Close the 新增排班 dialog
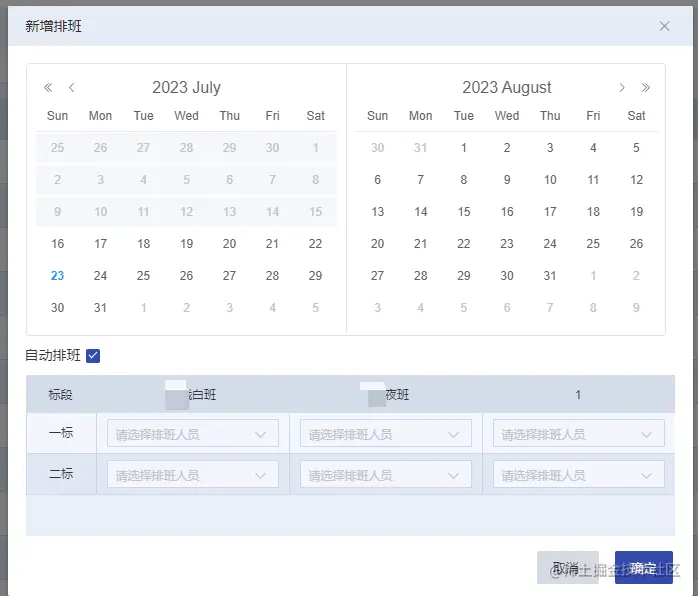The width and height of the screenshot is (698, 596). 664,26
